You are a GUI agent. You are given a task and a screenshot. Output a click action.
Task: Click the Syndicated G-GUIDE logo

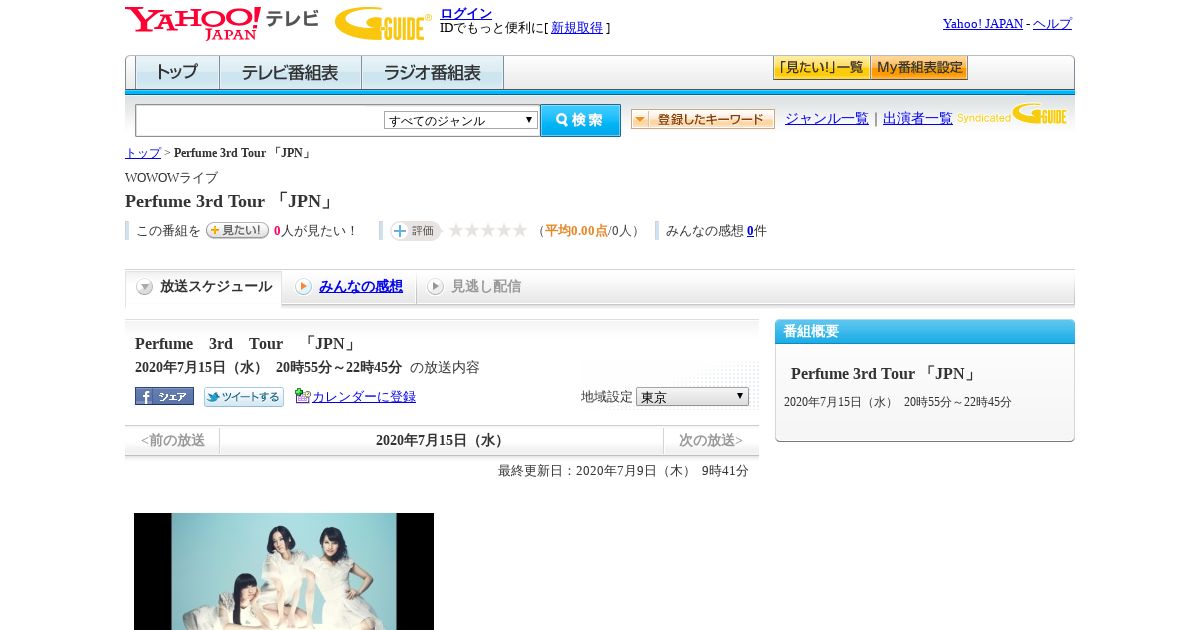pos(1012,114)
